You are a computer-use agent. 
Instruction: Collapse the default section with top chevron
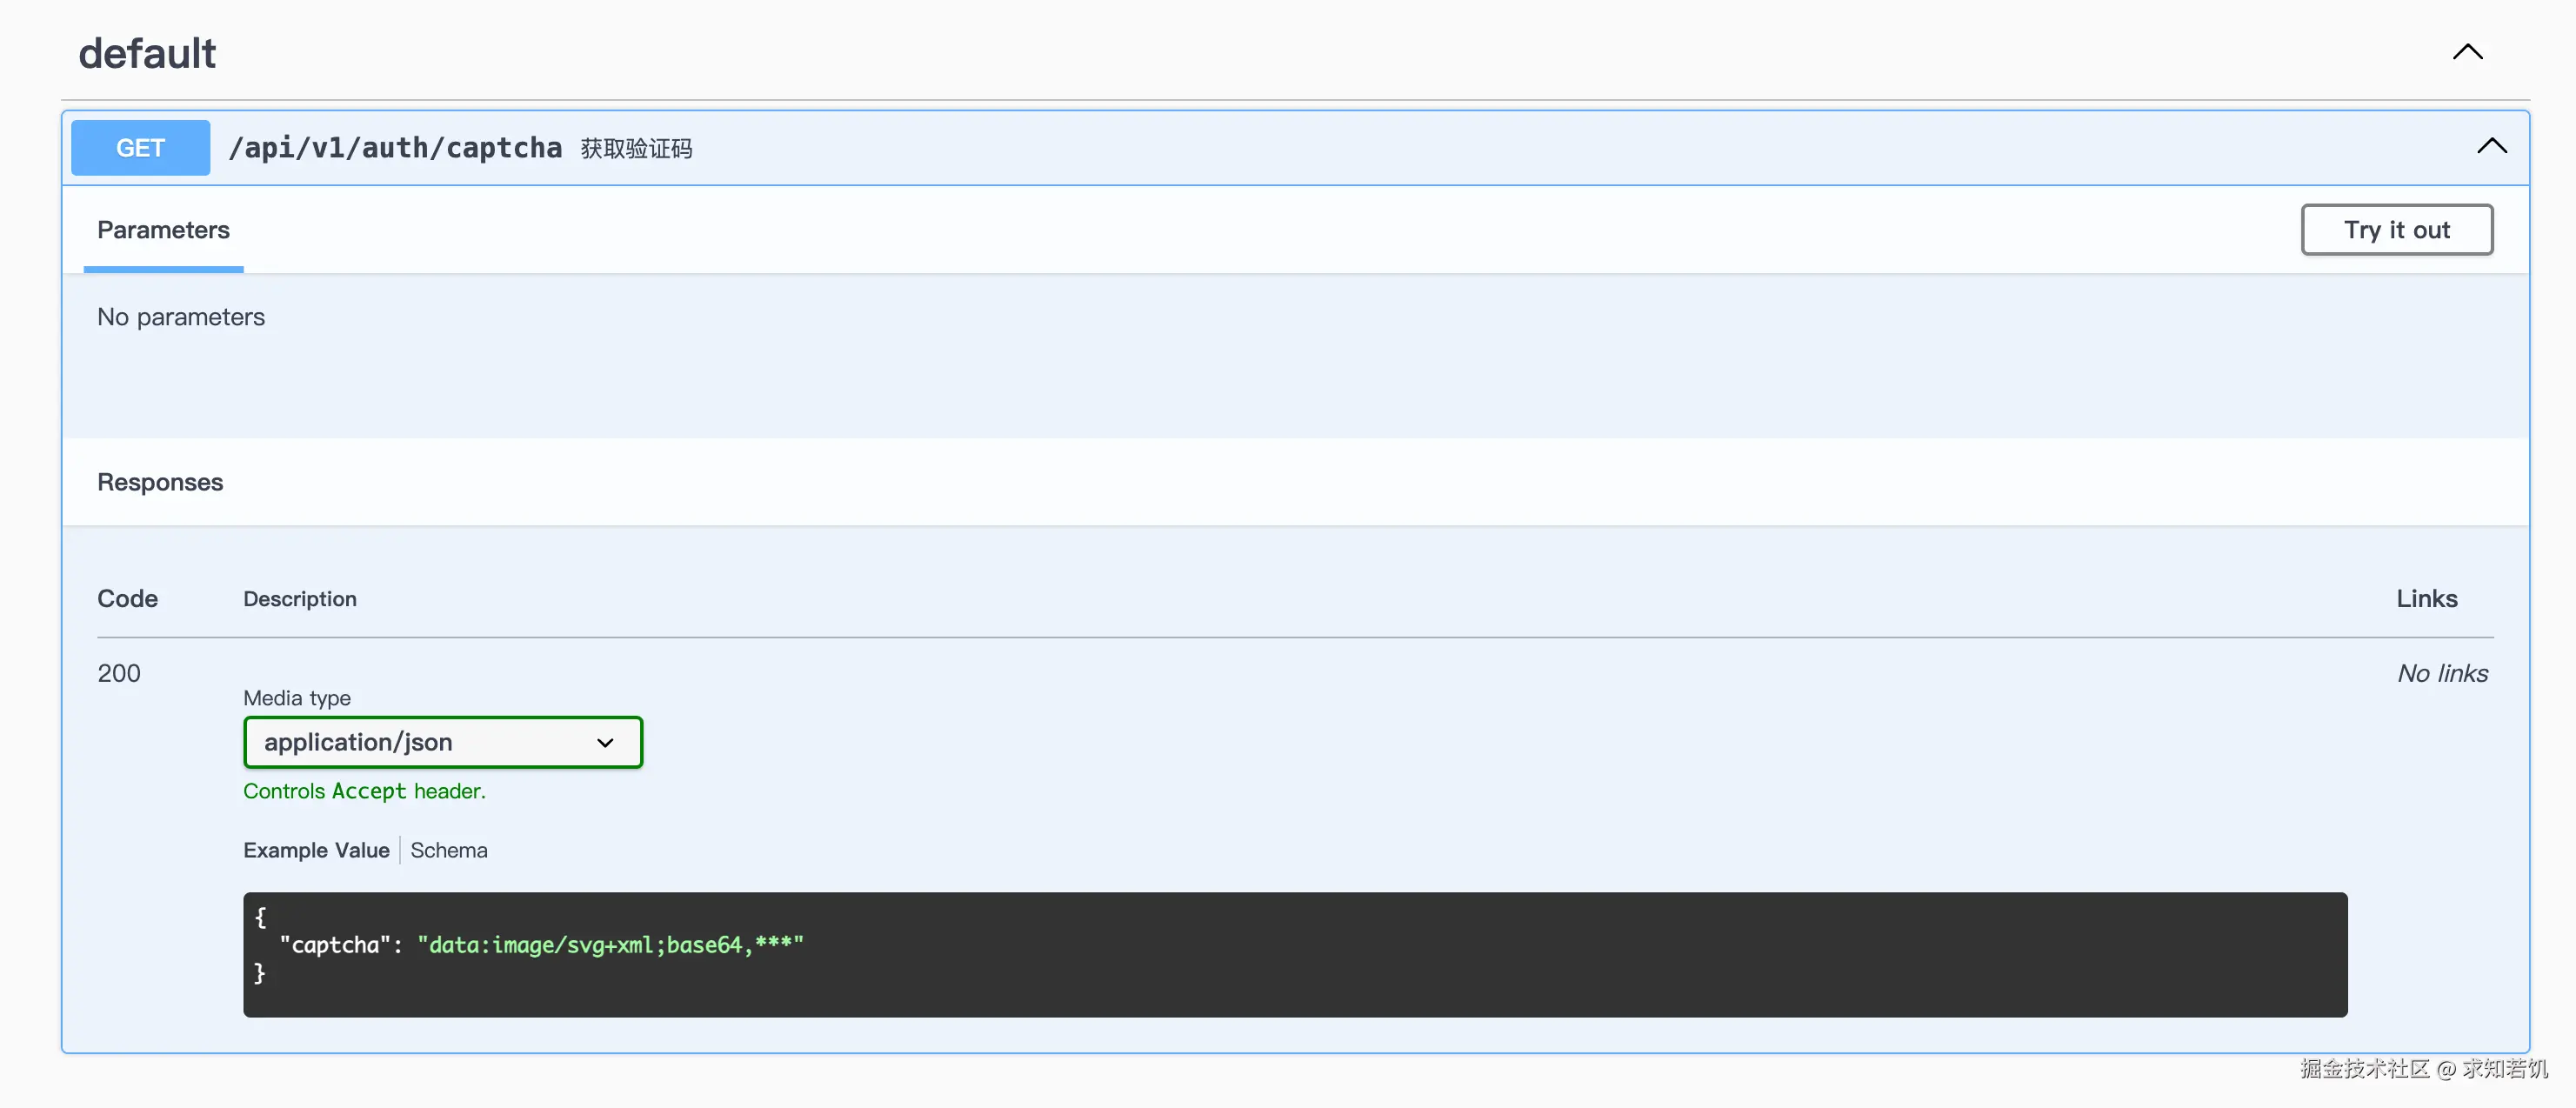click(x=2467, y=52)
